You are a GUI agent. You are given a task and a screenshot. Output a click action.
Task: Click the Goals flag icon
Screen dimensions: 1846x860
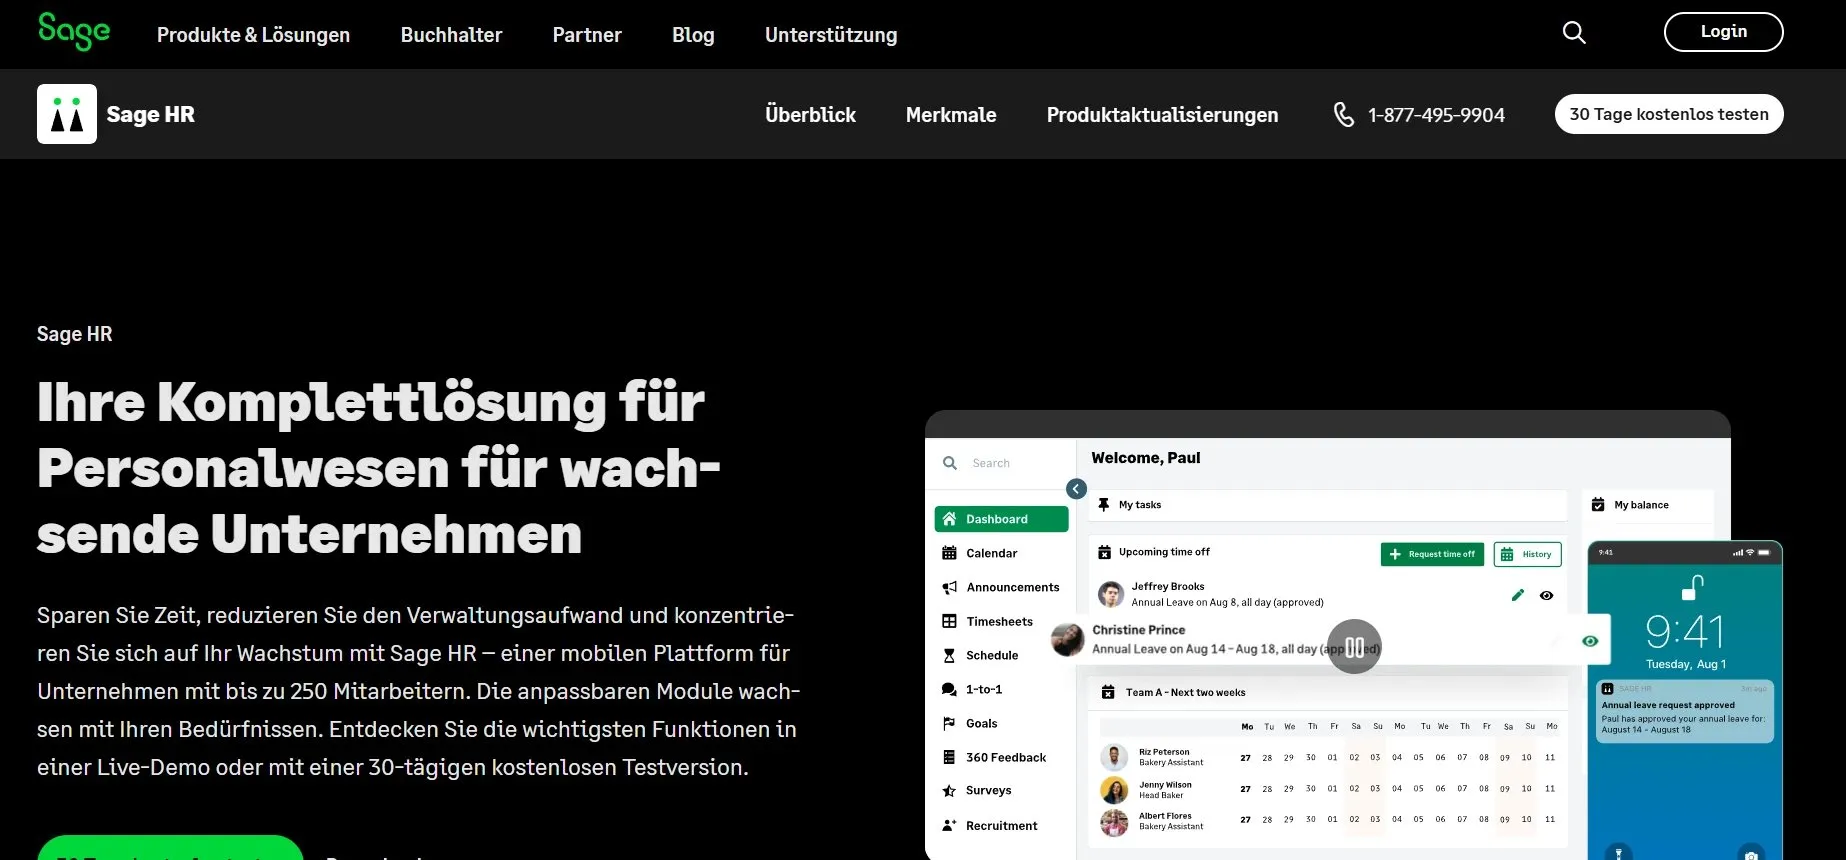pos(950,723)
